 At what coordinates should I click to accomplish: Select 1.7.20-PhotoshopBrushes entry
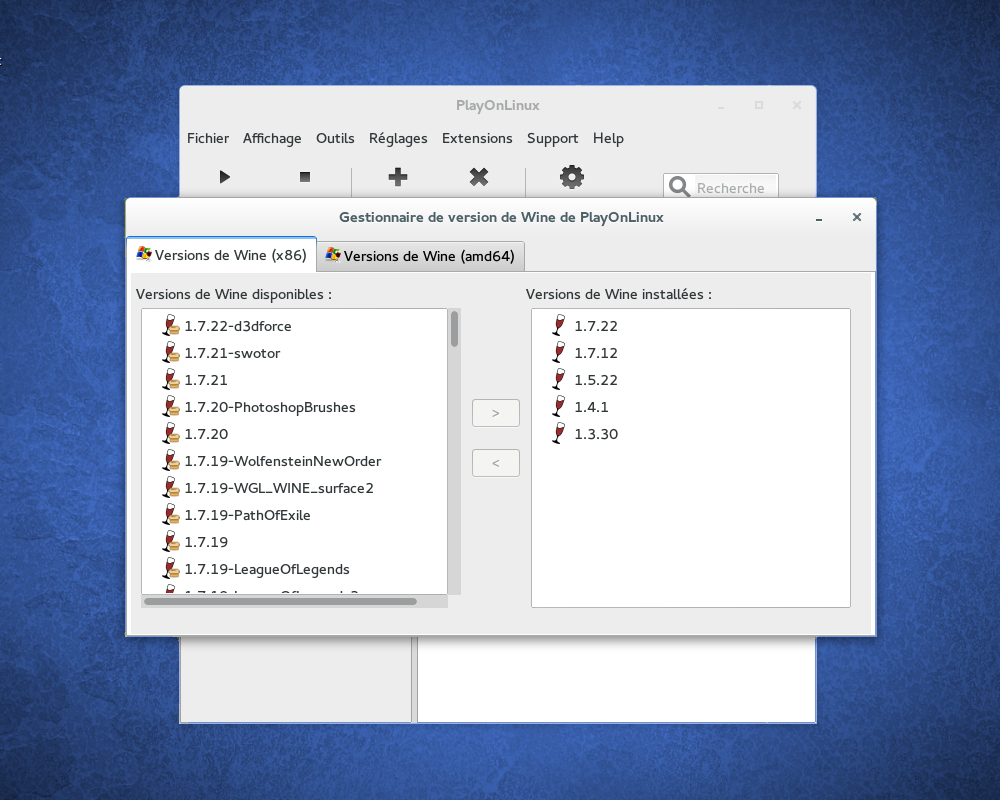(295, 407)
